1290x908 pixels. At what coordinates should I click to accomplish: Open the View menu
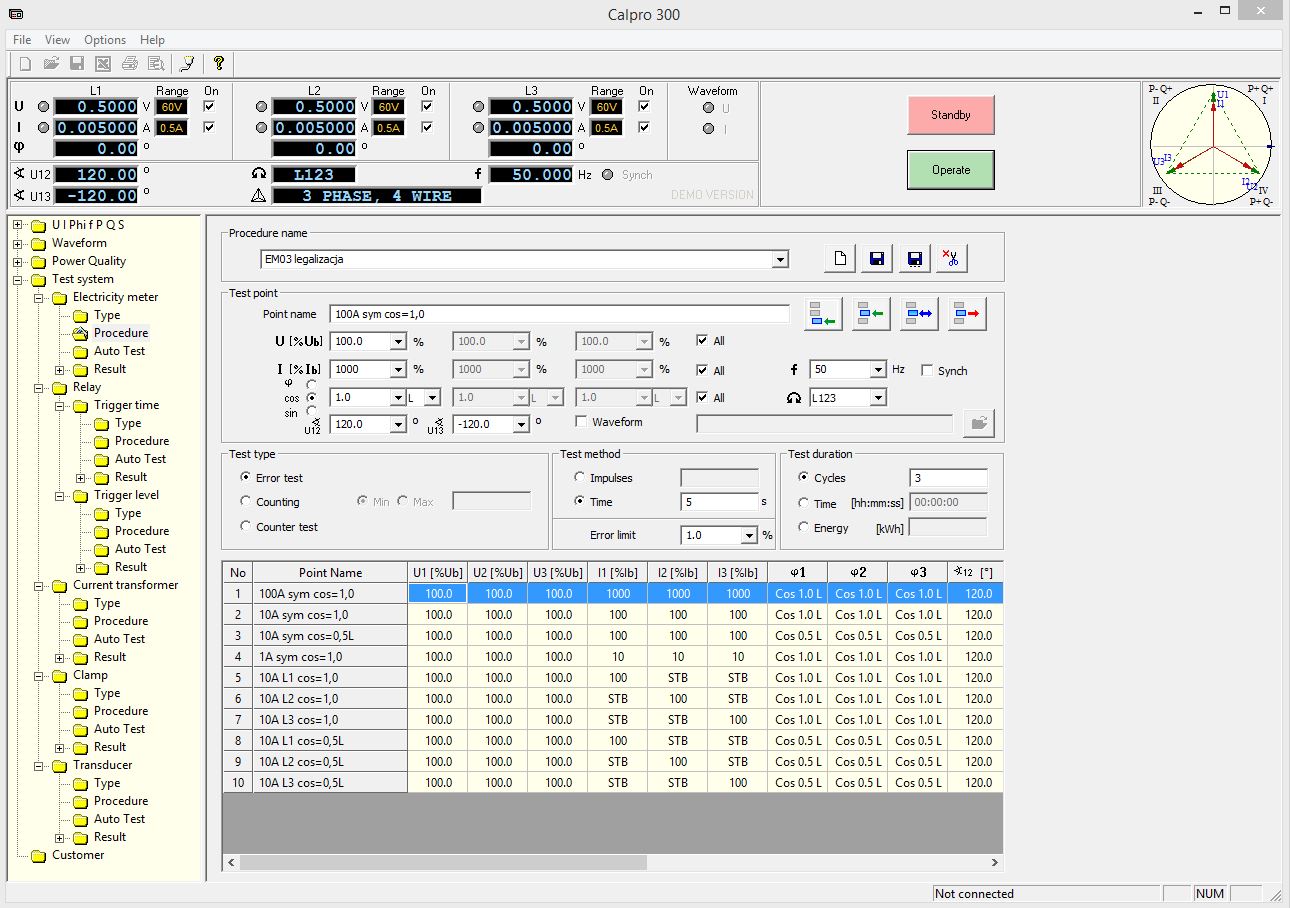58,40
